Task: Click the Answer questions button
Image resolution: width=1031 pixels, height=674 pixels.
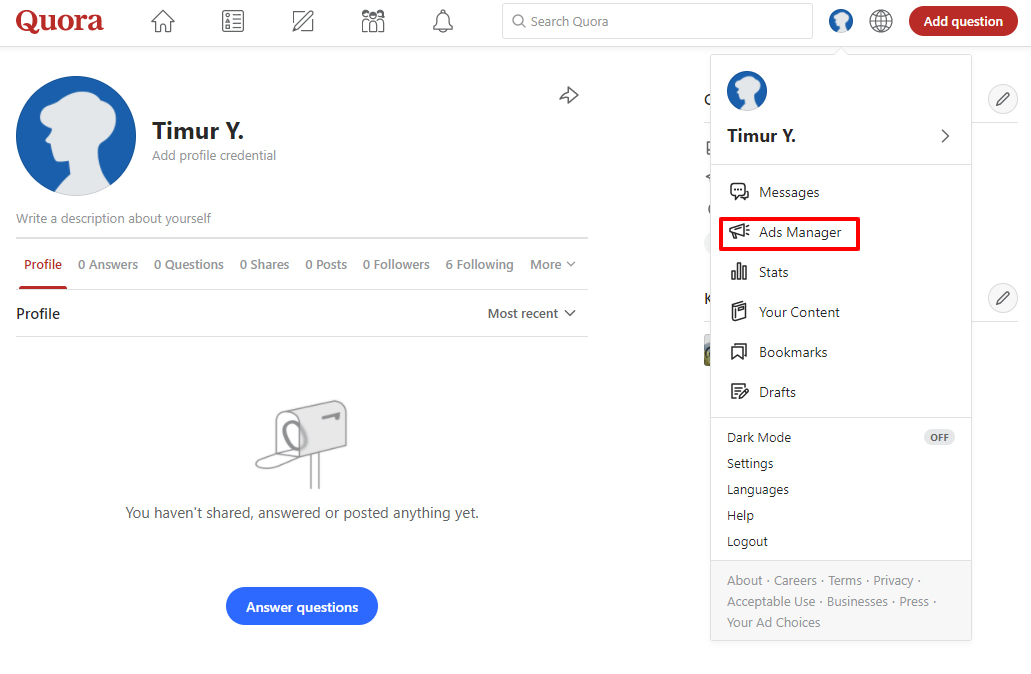Action: [x=302, y=607]
